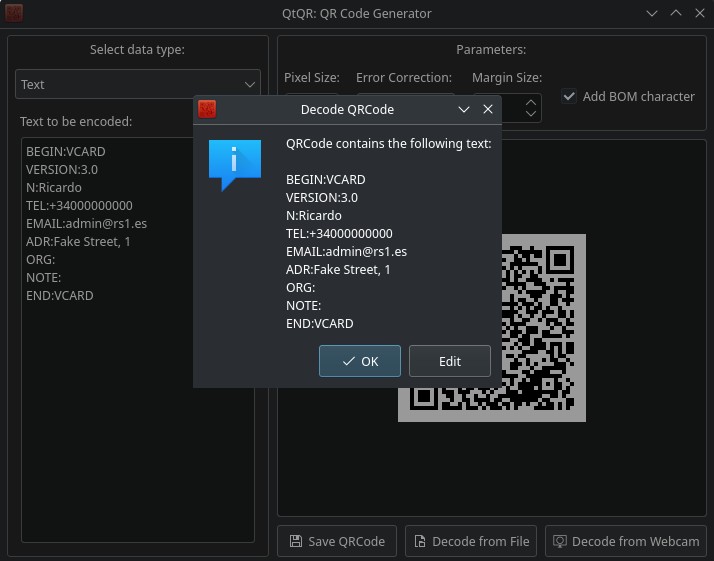The width and height of the screenshot is (714, 561).
Task: Click the TEL:+34000000000 line in the dialog
Action: coord(339,233)
